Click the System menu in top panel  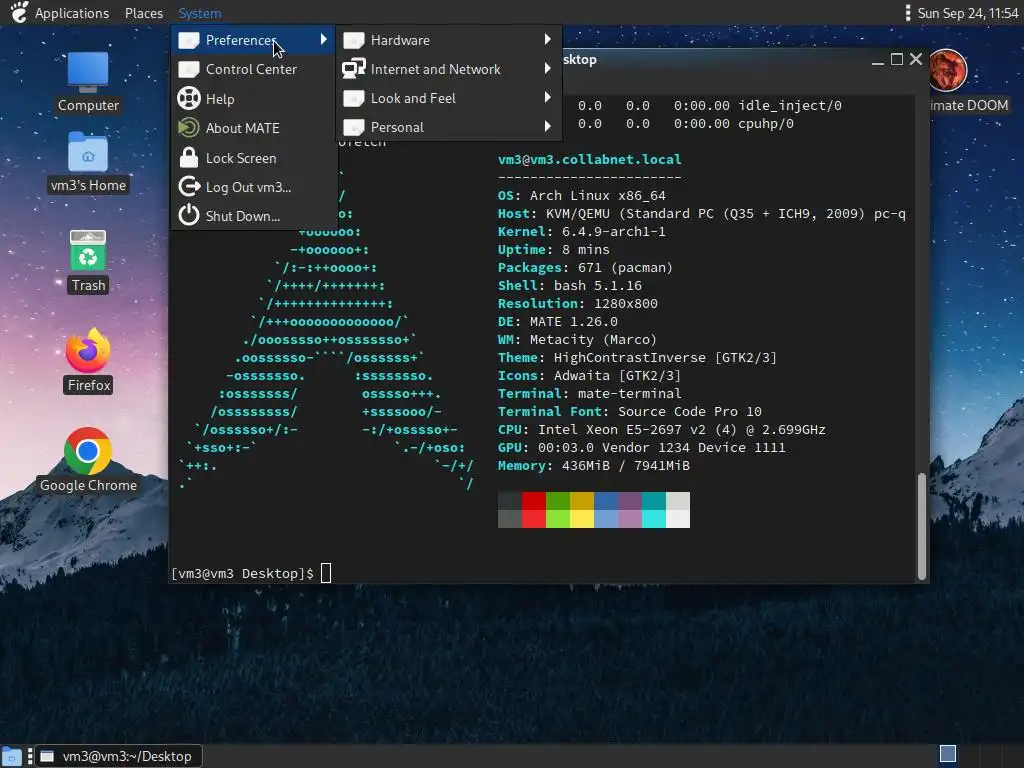[x=200, y=13]
